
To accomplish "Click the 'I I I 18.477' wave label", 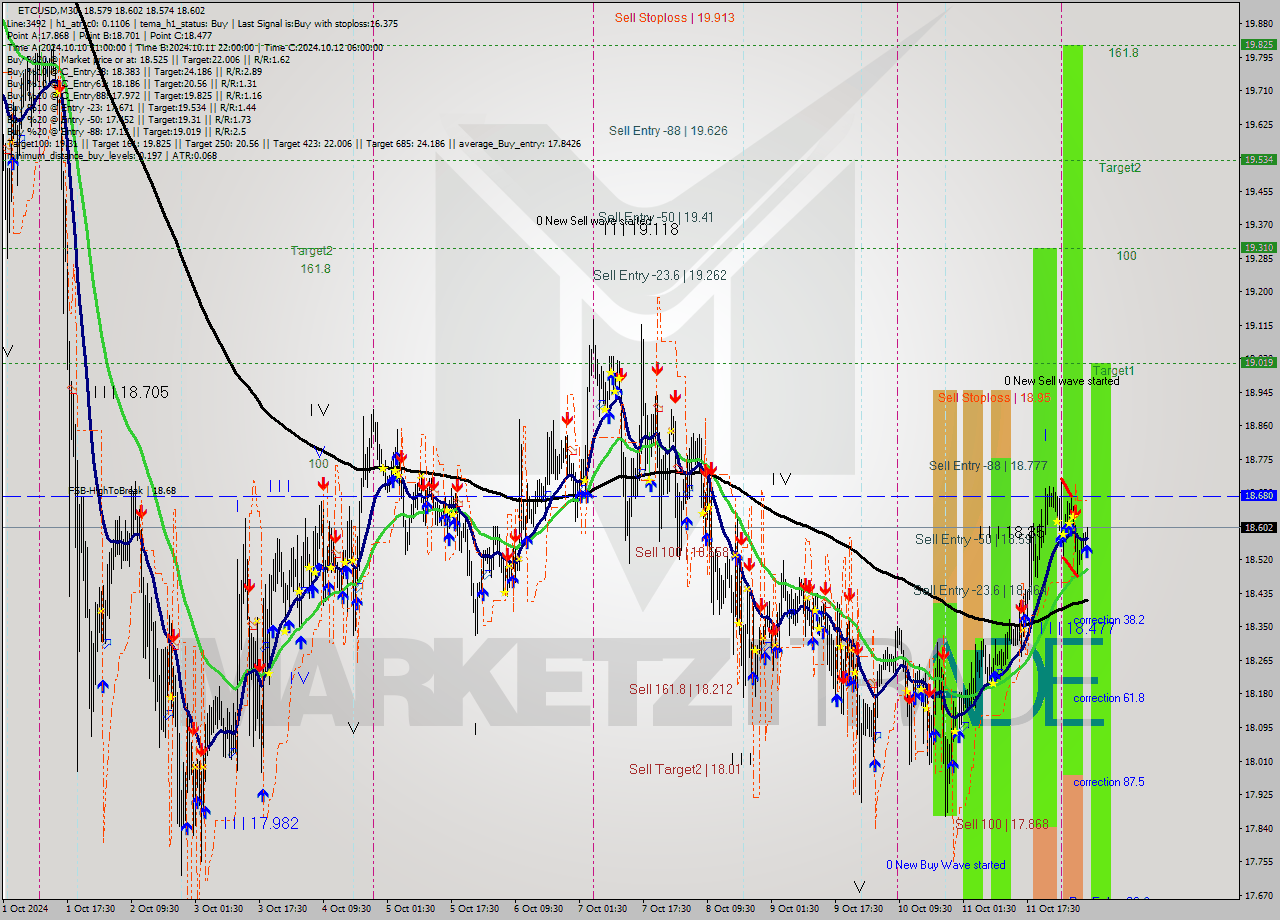I will [x=1081, y=629].
